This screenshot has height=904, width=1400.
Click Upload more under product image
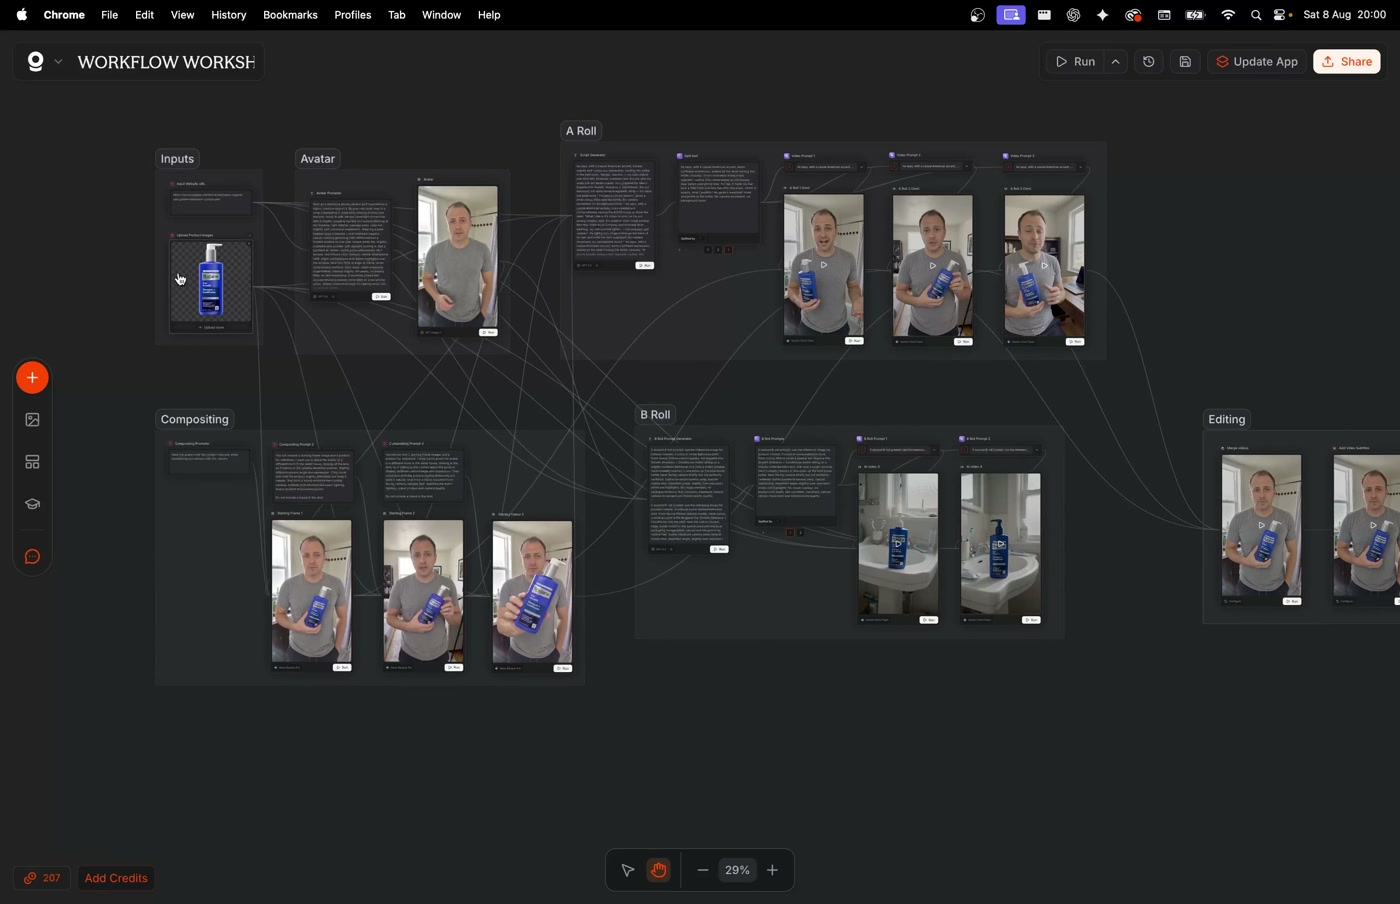click(211, 327)
